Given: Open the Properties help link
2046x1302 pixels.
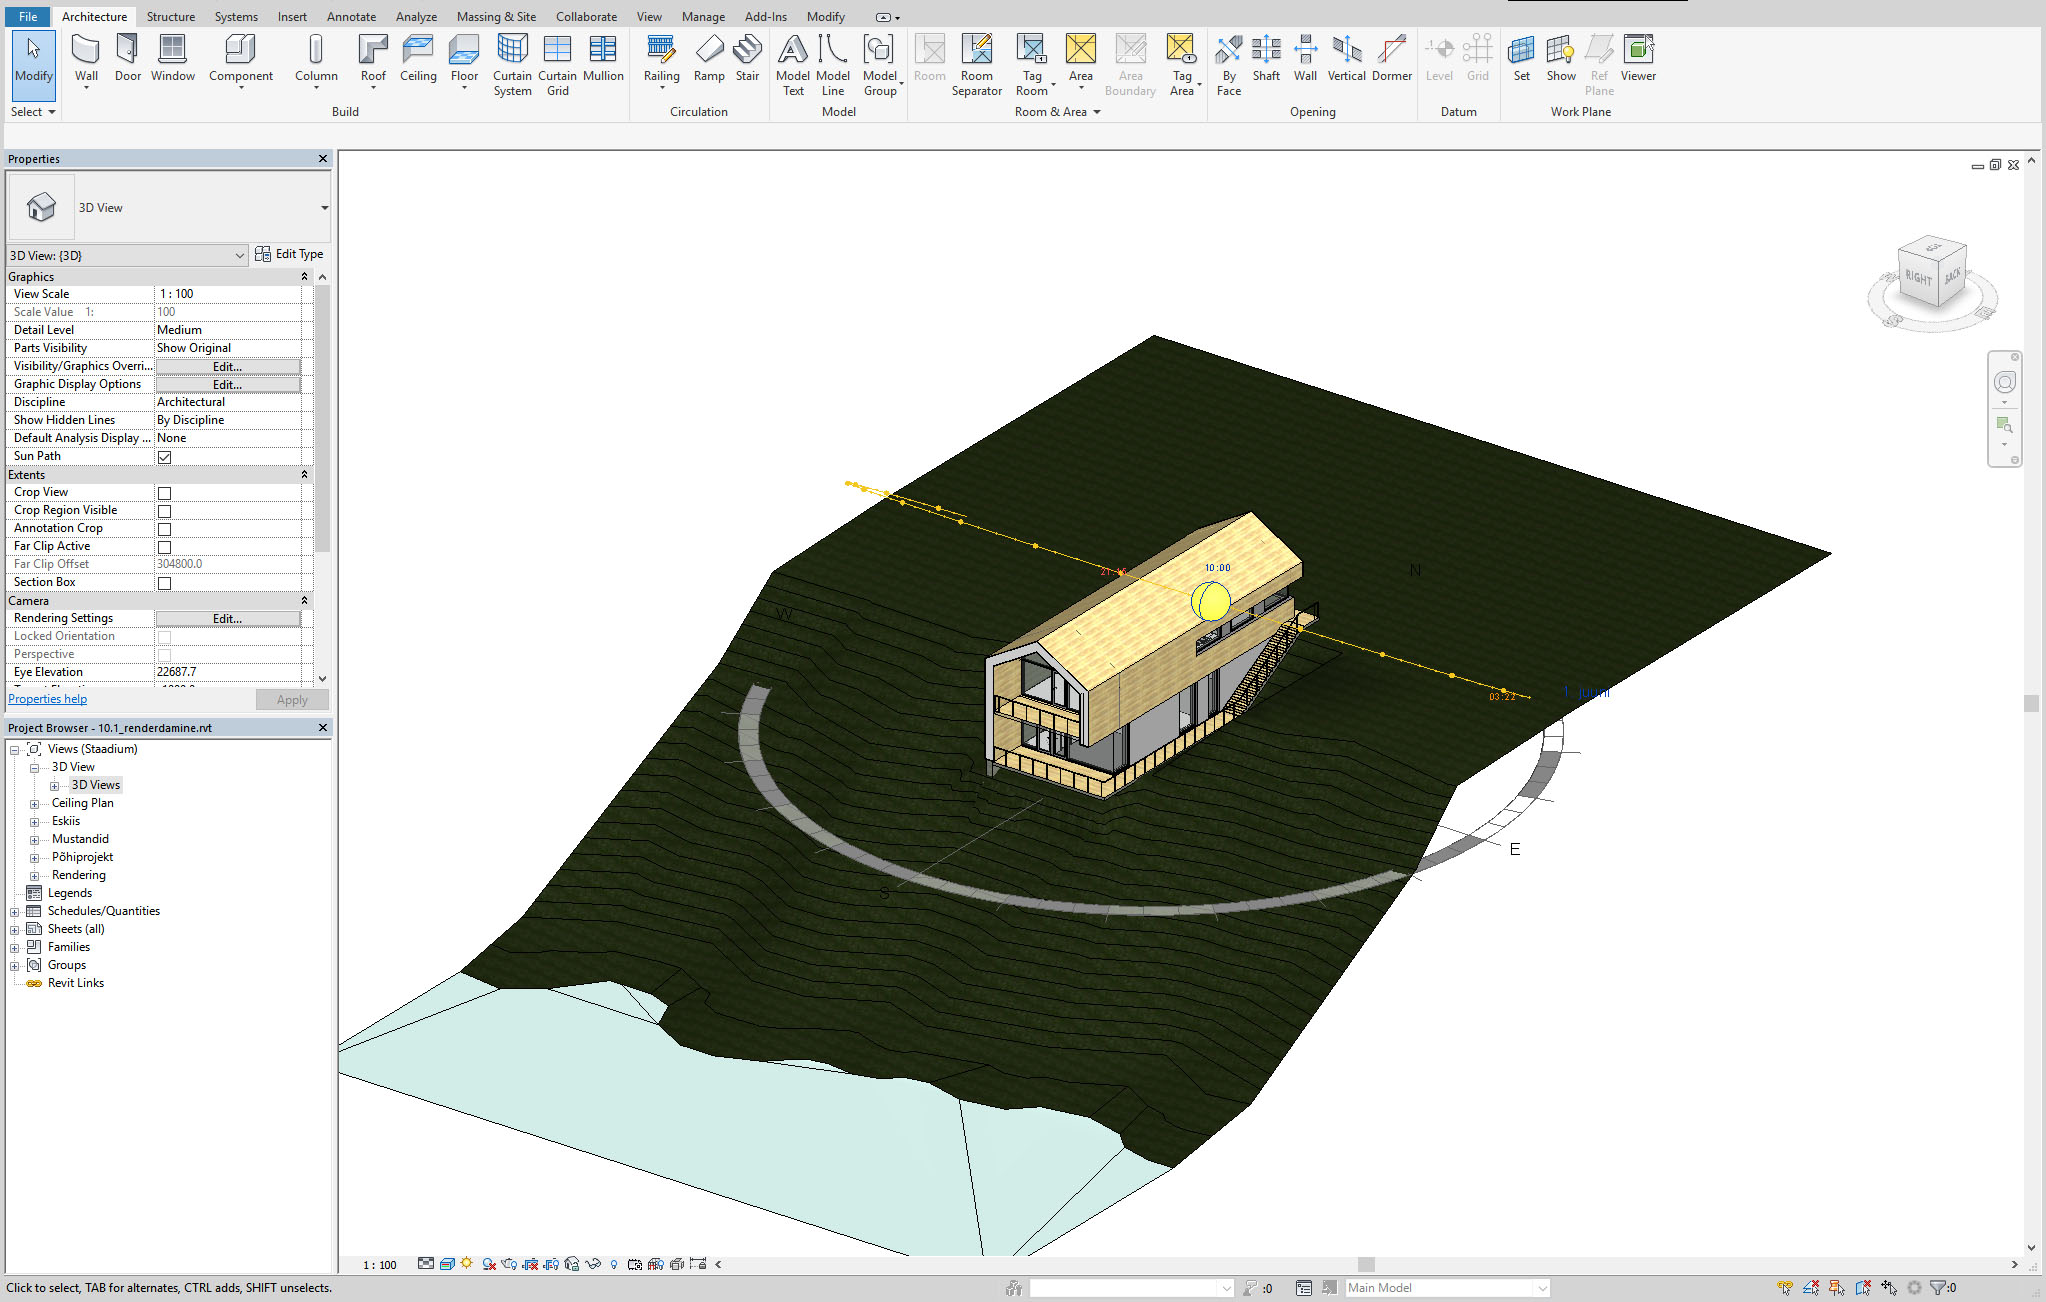Looking at the screenshot, I should click(x=48, y=699).
